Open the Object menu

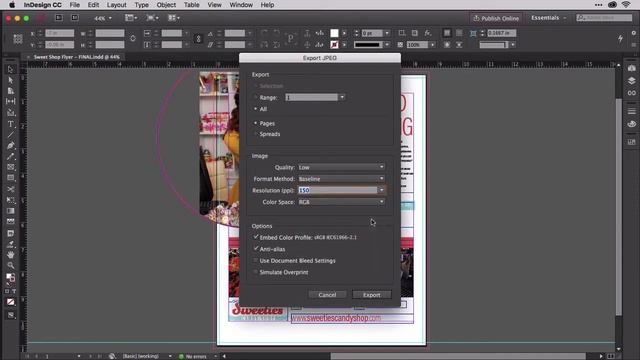click(x=166, y=5)
